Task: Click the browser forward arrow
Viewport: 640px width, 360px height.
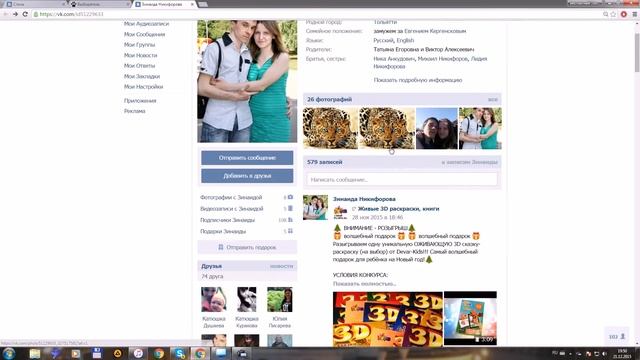Action: [15, 14]
